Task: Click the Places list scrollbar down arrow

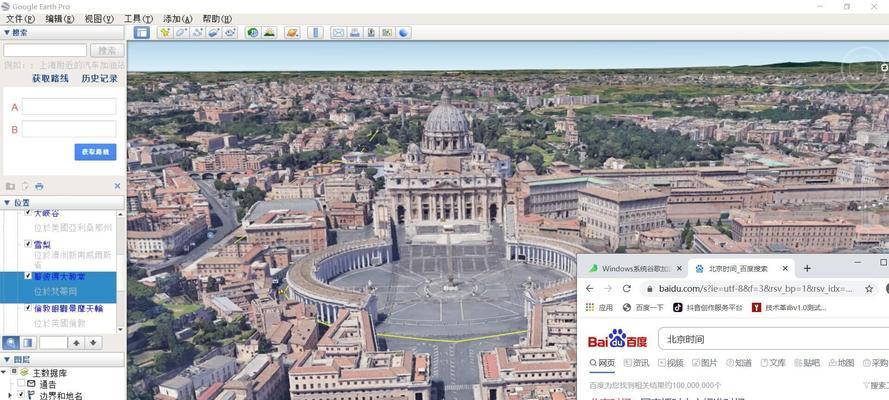Action: [x=121, y=329]
